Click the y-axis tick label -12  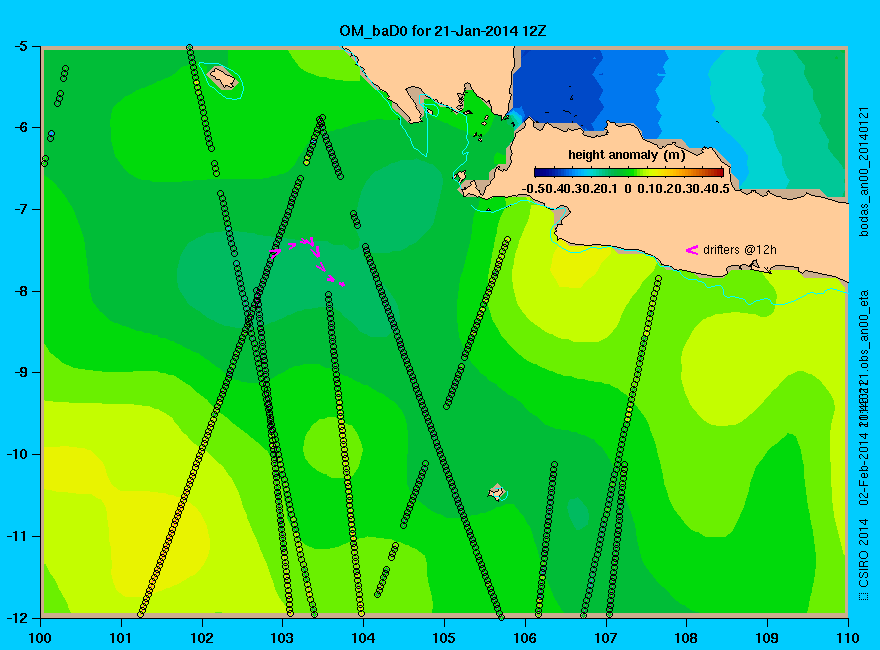(16, 617)
